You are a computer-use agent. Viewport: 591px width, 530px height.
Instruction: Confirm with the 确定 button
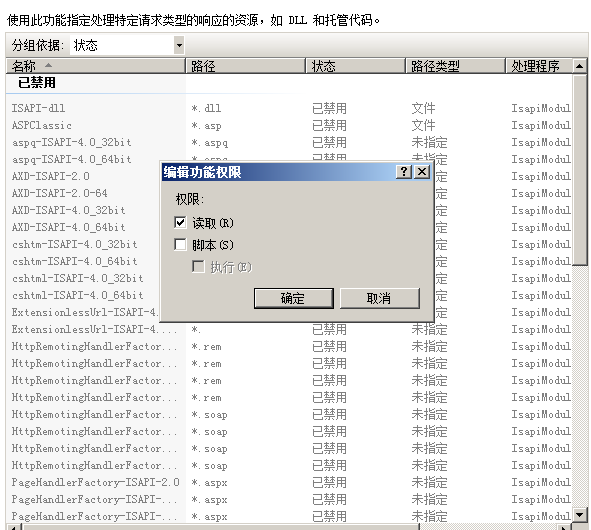coord(294,298)
